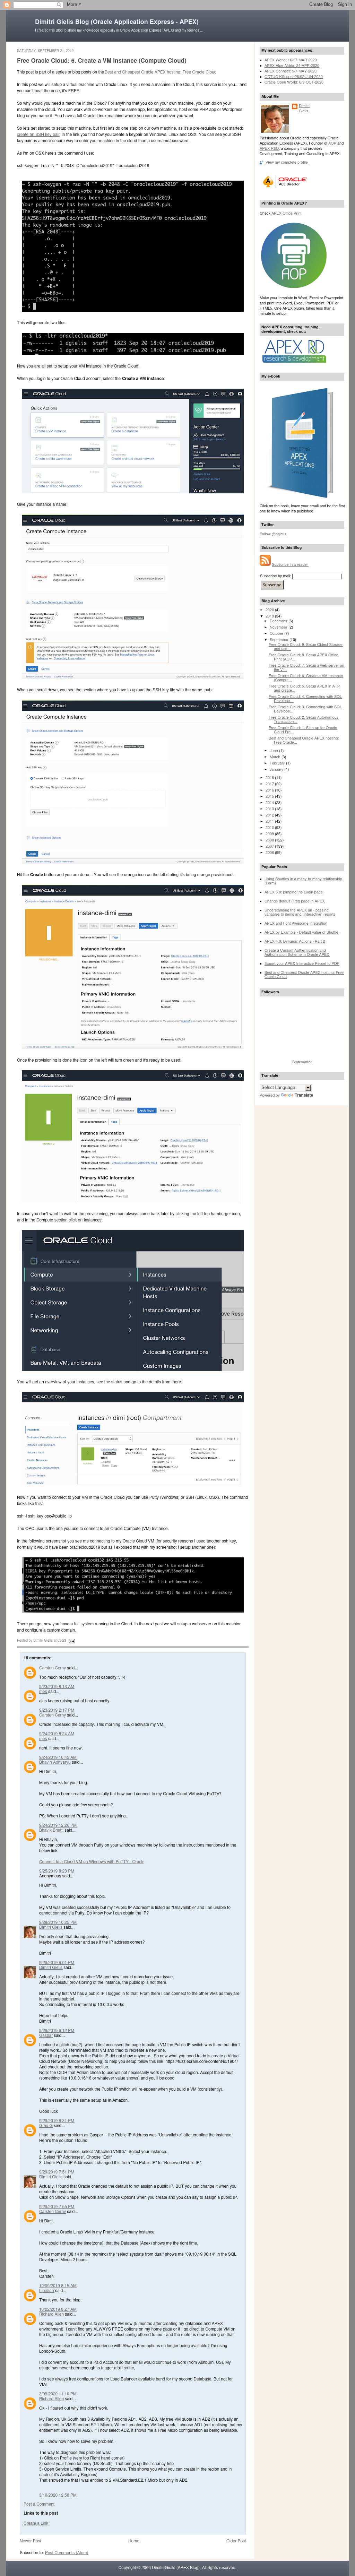This screenshot has height=2576, width=355.
Task: Open the Select Language dropdown
Action: [x=285, y=1087]
